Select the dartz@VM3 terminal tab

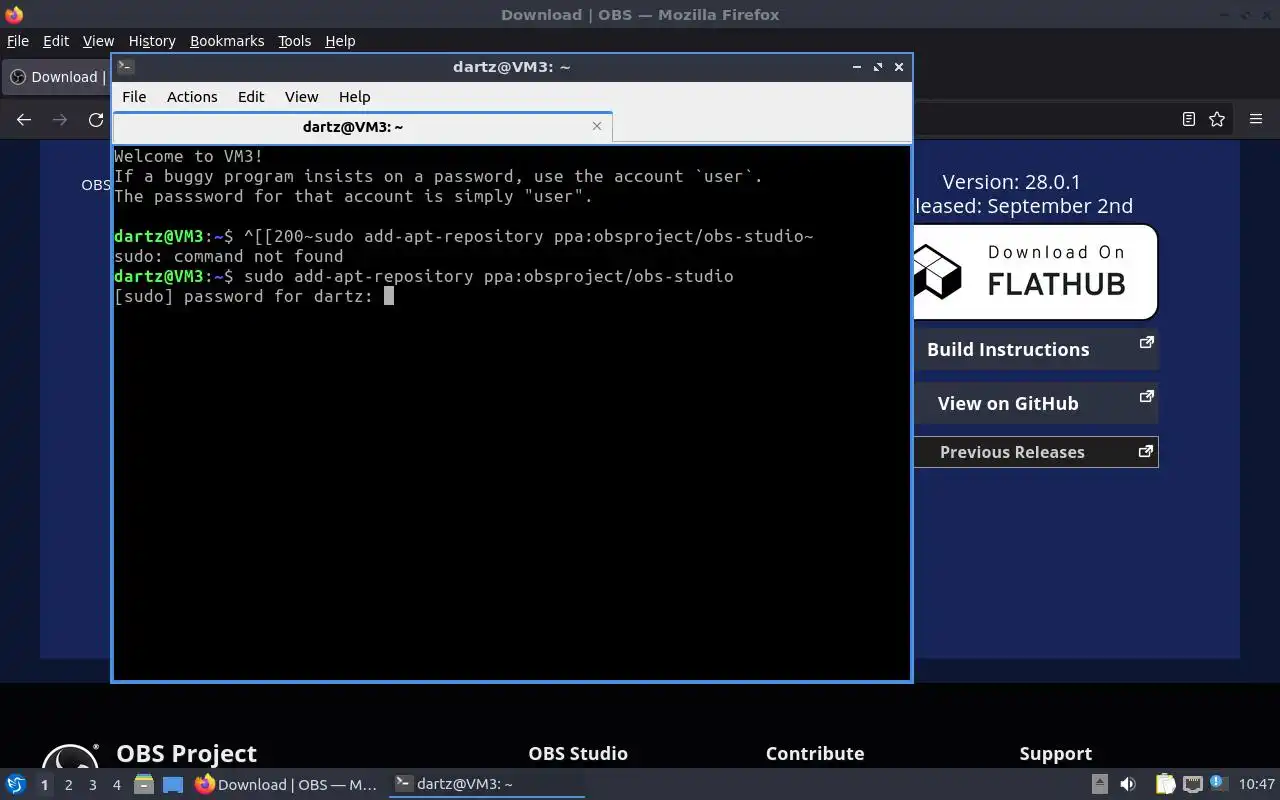pos(362,127)
